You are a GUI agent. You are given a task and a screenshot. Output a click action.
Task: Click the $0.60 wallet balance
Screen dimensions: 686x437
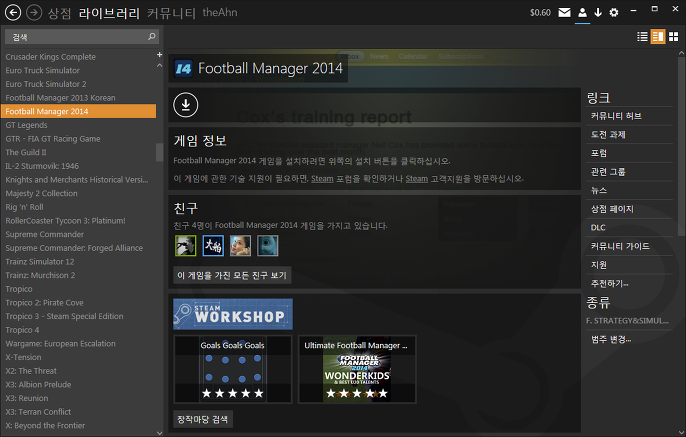pyautogui.click(x=540, y=13)
